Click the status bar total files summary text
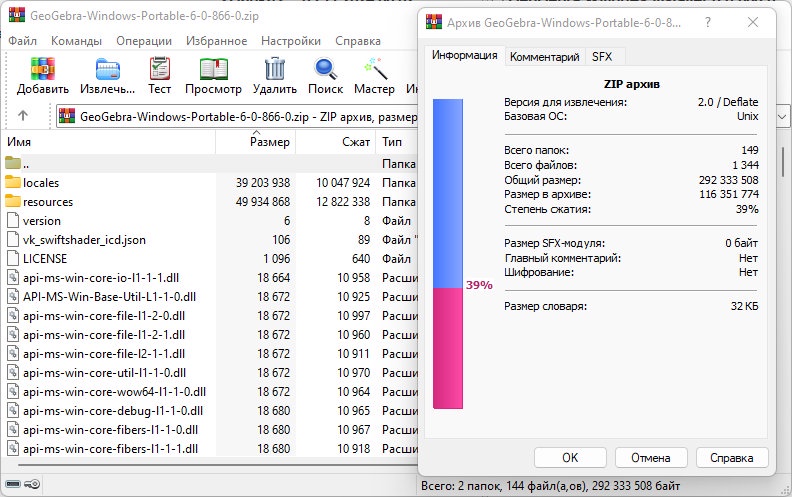Viewport: 792px width, 497px height. pos(551,486)
